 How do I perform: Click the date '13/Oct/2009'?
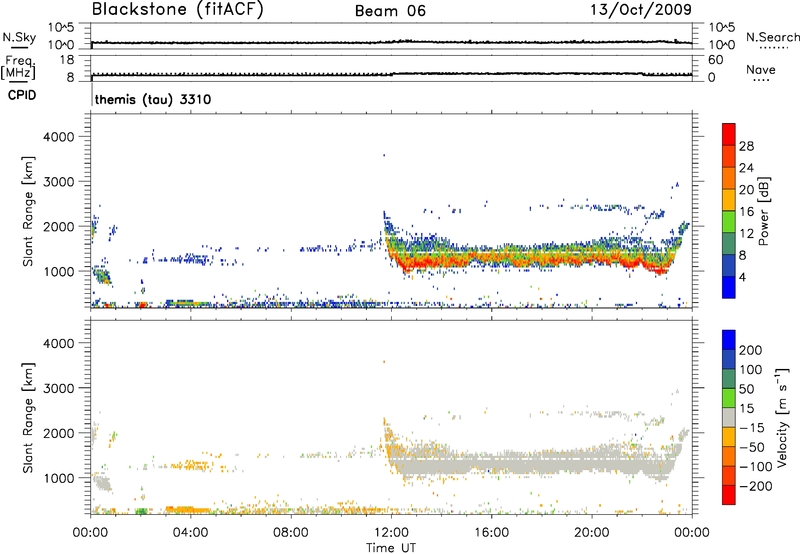(x=641, y=9)
